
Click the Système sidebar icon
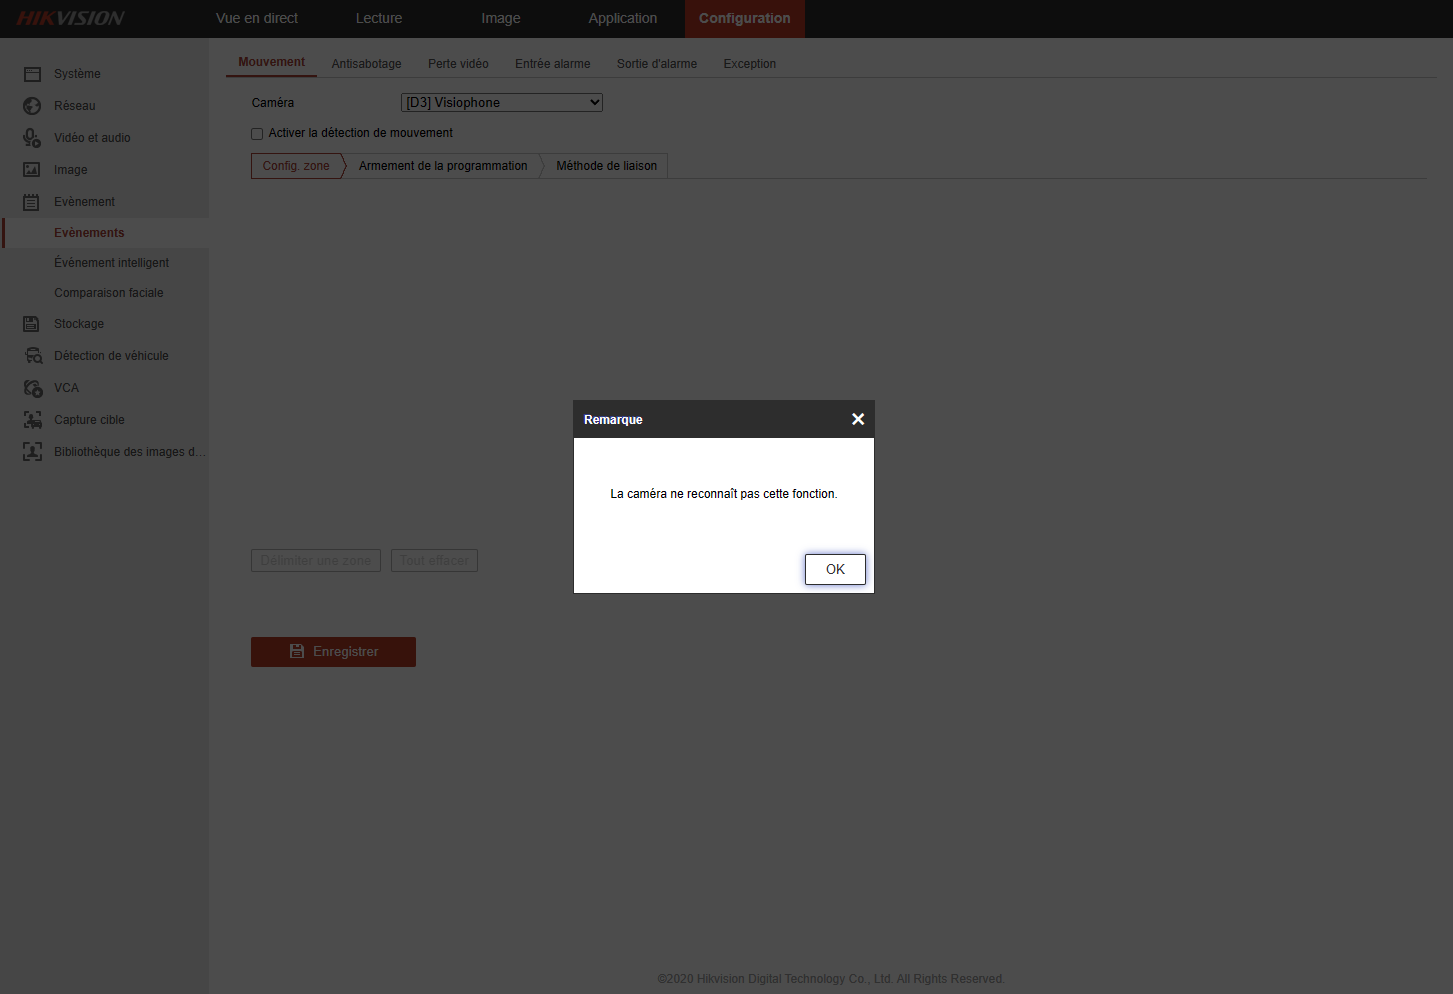(32, 74)
